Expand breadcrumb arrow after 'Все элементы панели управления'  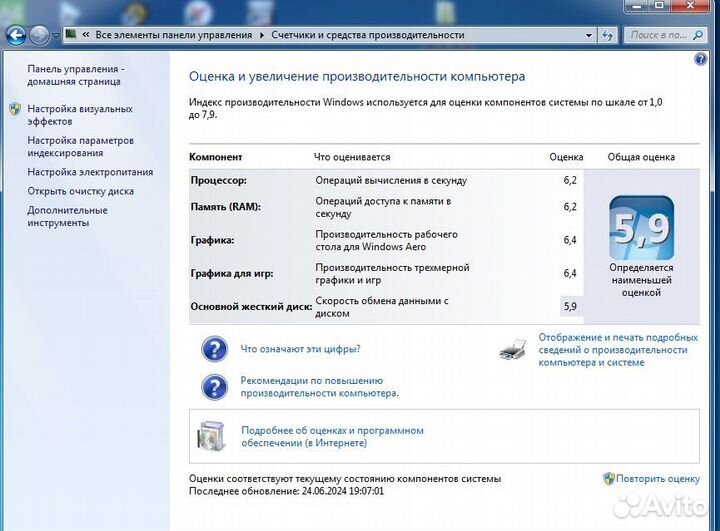262,35
